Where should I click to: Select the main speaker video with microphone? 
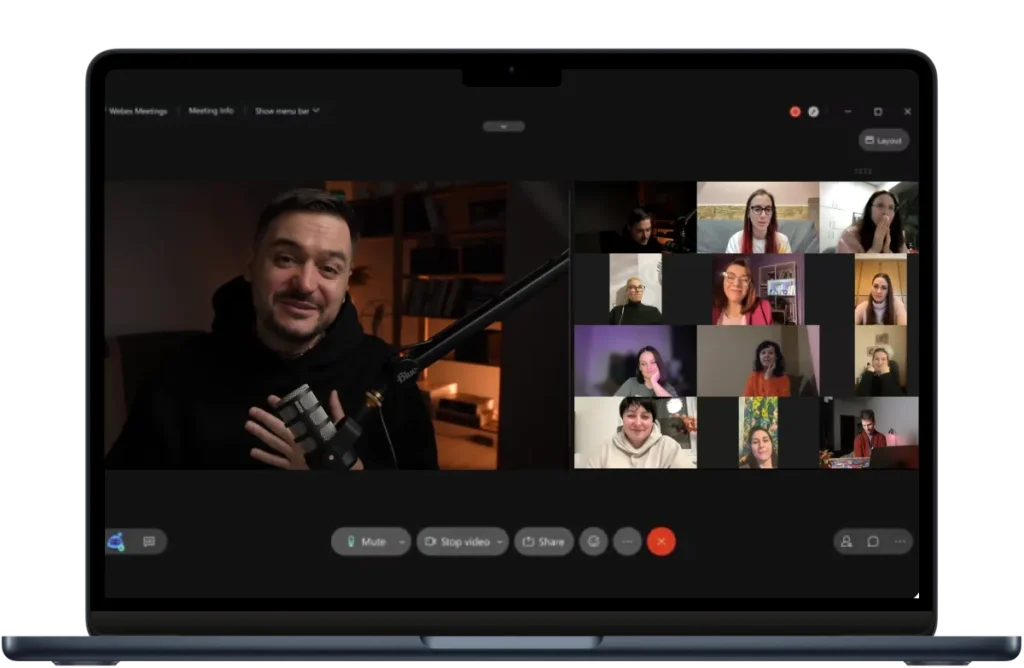click(336, 325)
